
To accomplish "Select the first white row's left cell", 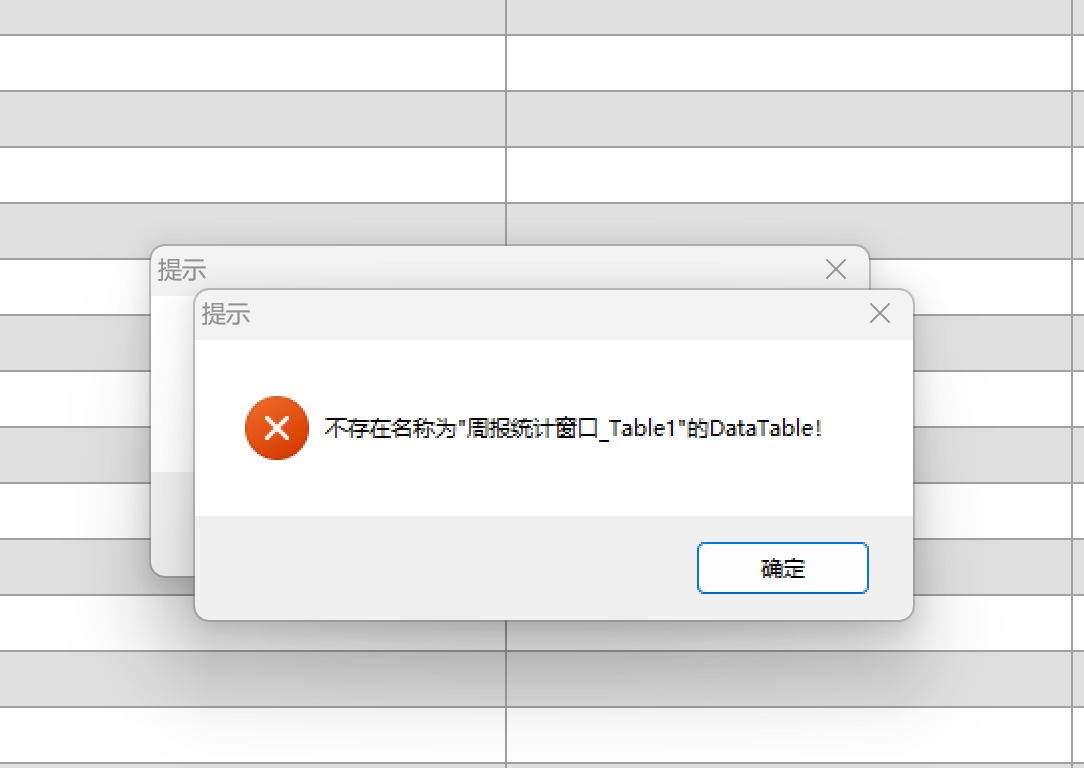I will click(x=252, y=63).
